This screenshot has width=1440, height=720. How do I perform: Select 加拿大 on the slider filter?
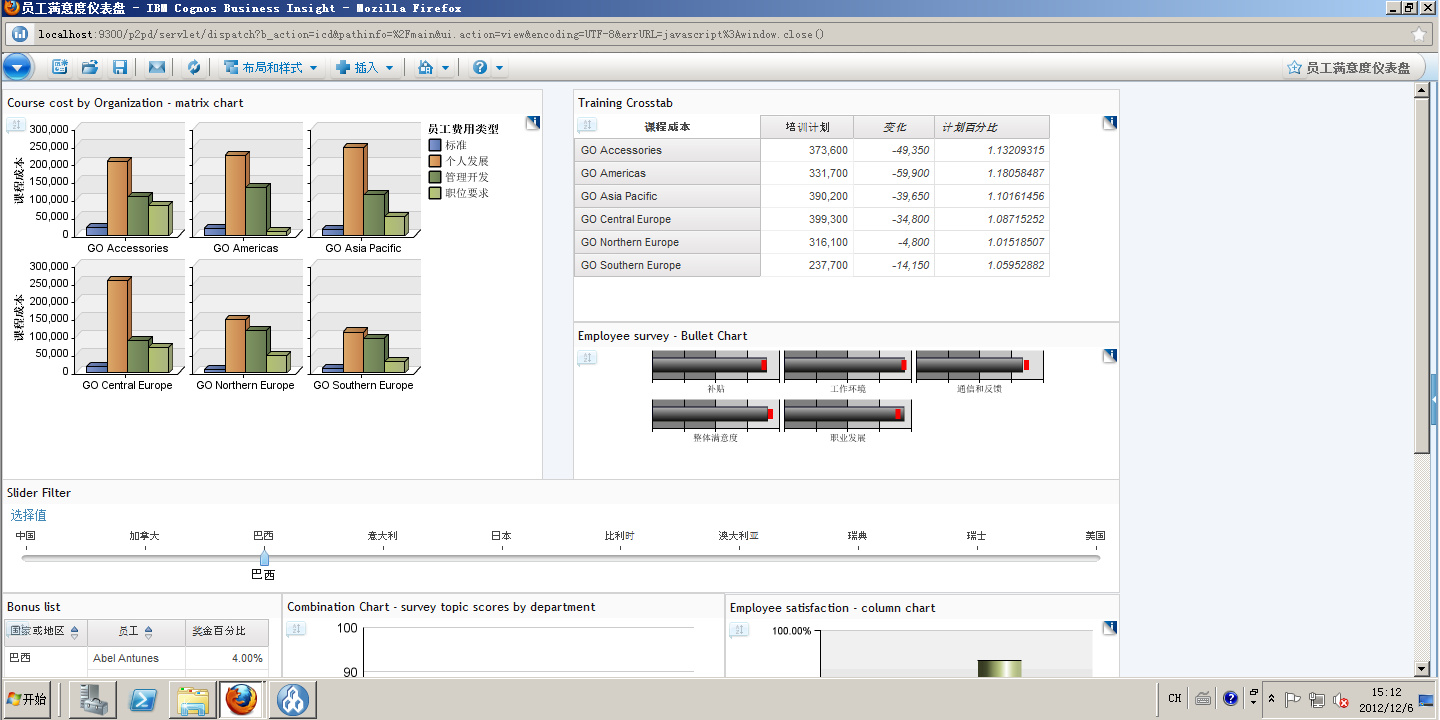(x=144, y=536)
